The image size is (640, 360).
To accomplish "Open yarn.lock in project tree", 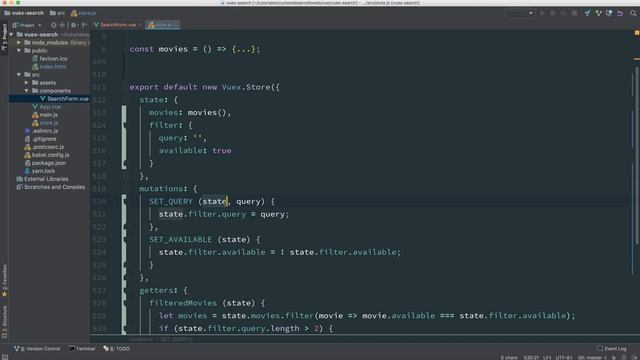I will coord(40,171).
